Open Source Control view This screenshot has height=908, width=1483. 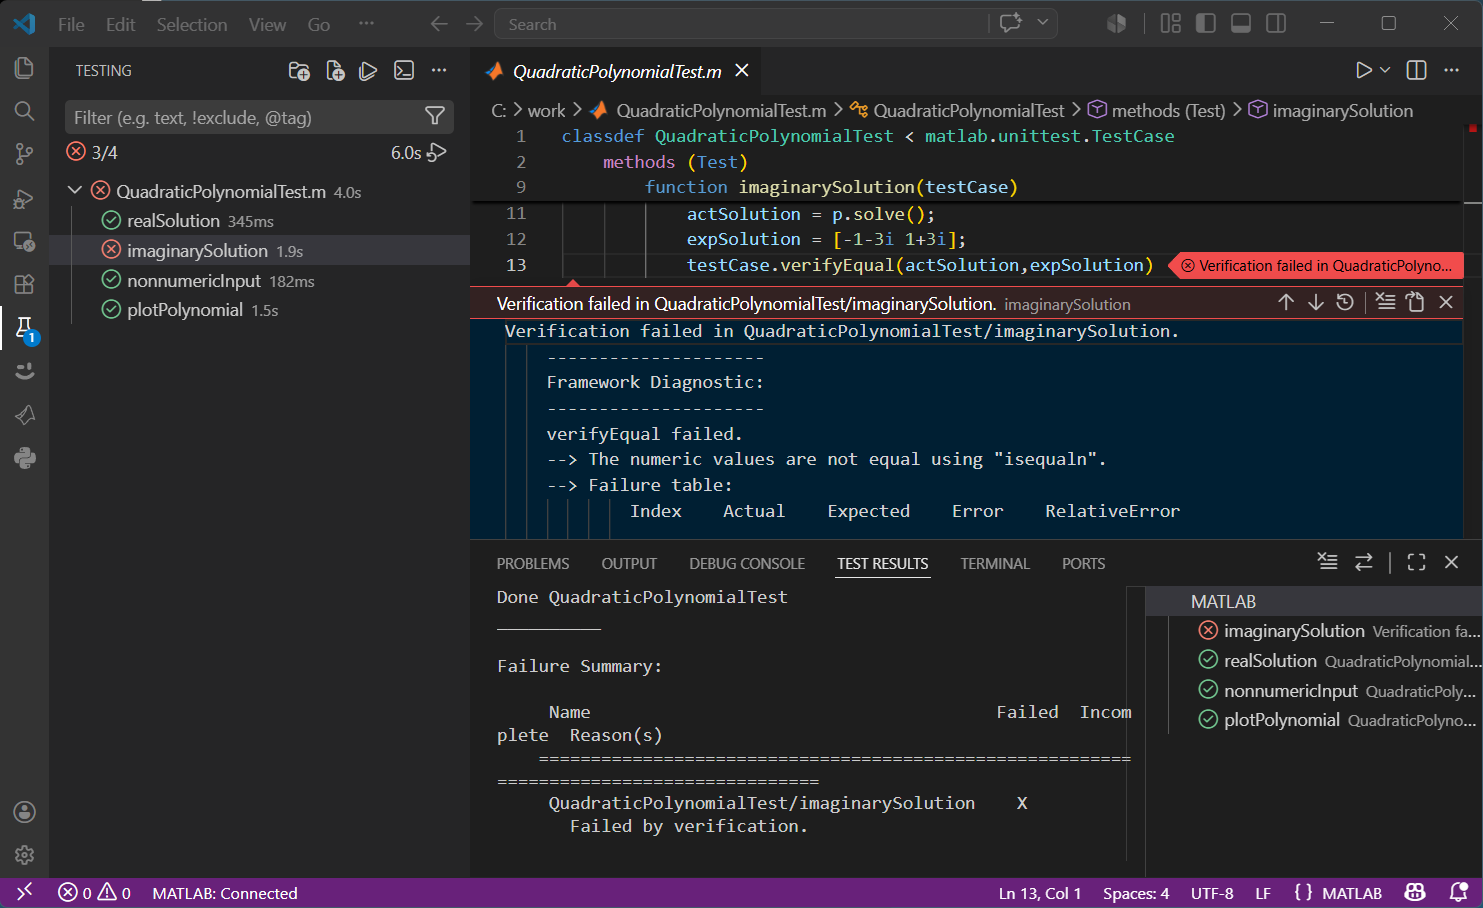point(24,154)
